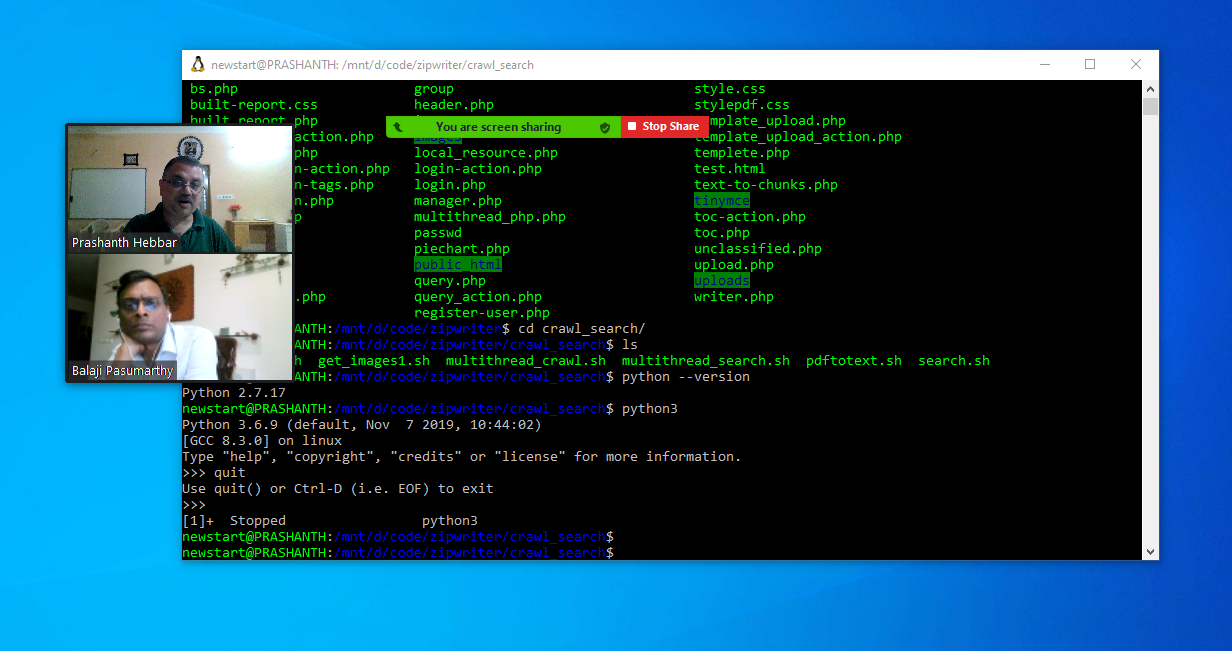The width and height of the screenshot is (1232, 651).
Task: Stop the screen share
Action: pos(663,127)
